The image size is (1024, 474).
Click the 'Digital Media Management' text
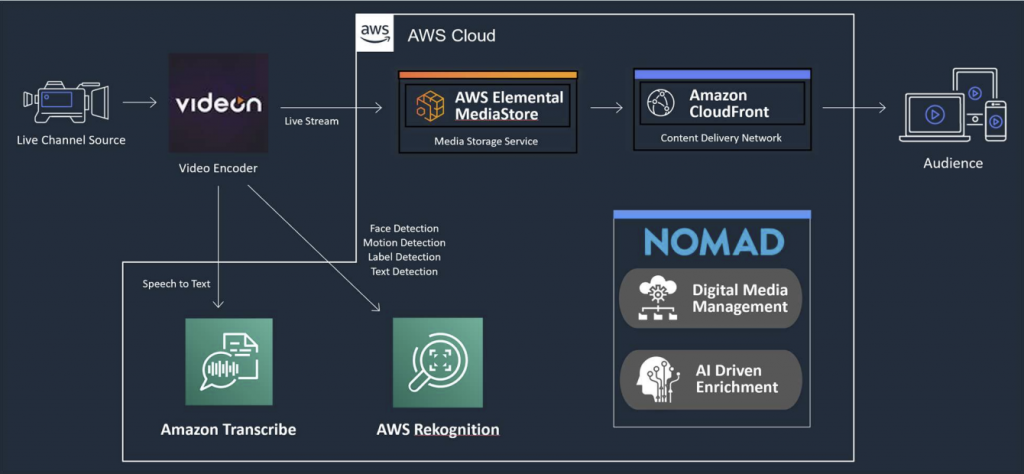[740, 298]
